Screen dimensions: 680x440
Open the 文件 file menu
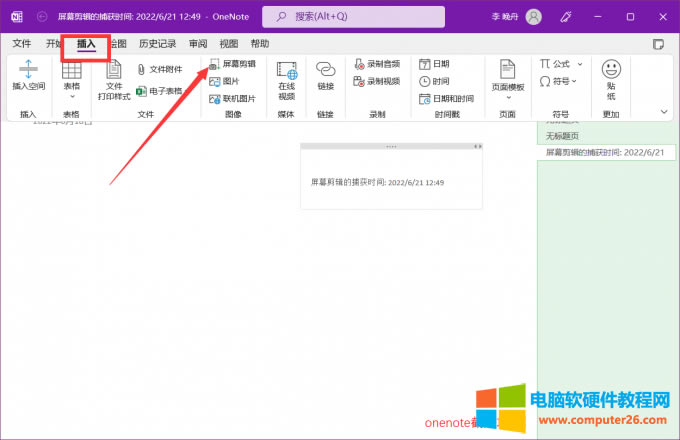pos(22,44)
